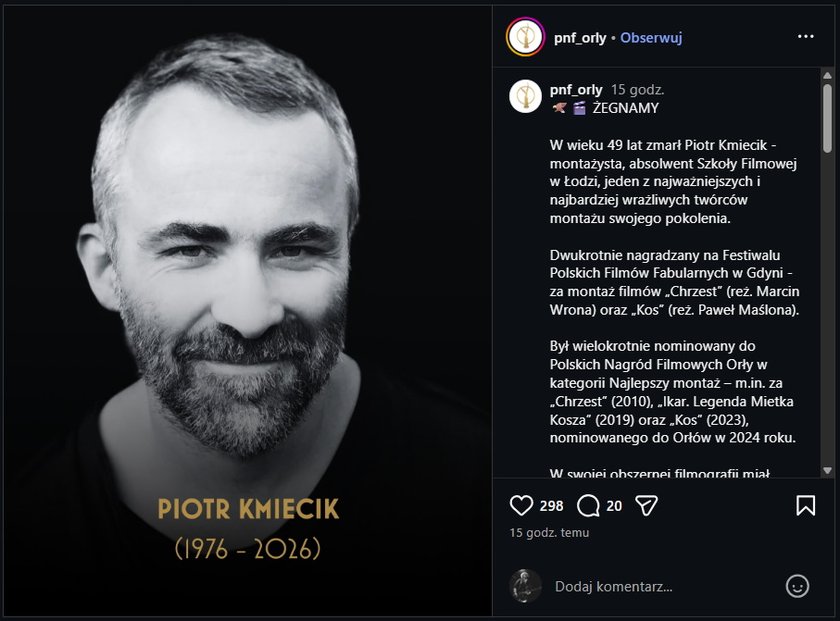840x621 pixels.
Task: Open pnf_orly username above ŻEGNAMY caption
Action: pos(576,89)
